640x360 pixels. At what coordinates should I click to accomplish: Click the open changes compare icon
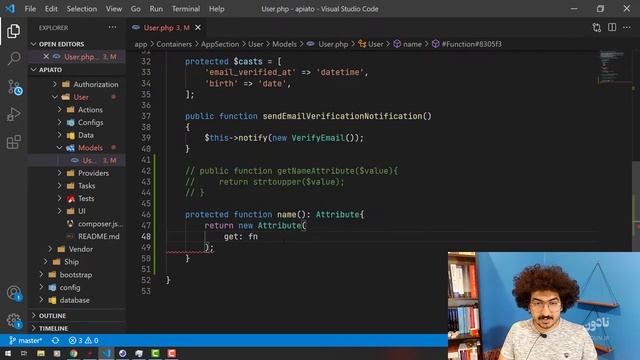point(596,27)
